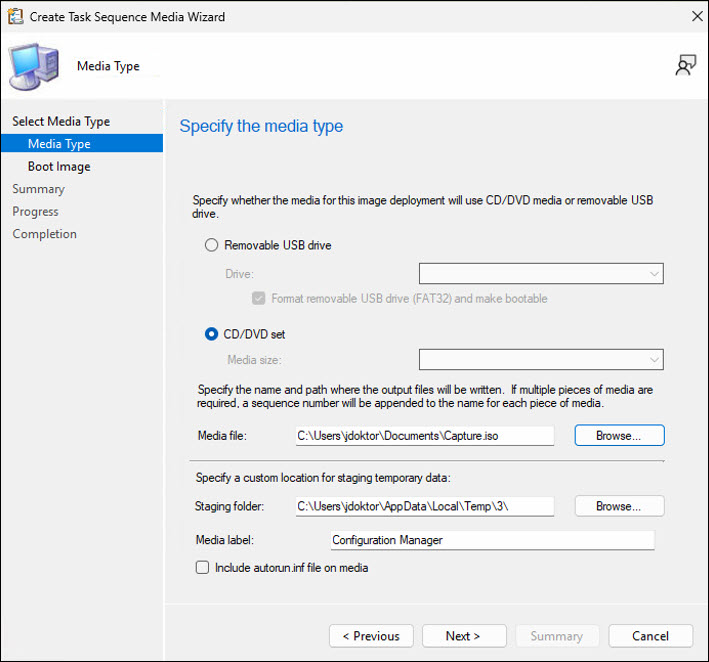Select Media Type in the left navigation
This screenshot has width=709, height=662.
[59, 144]
